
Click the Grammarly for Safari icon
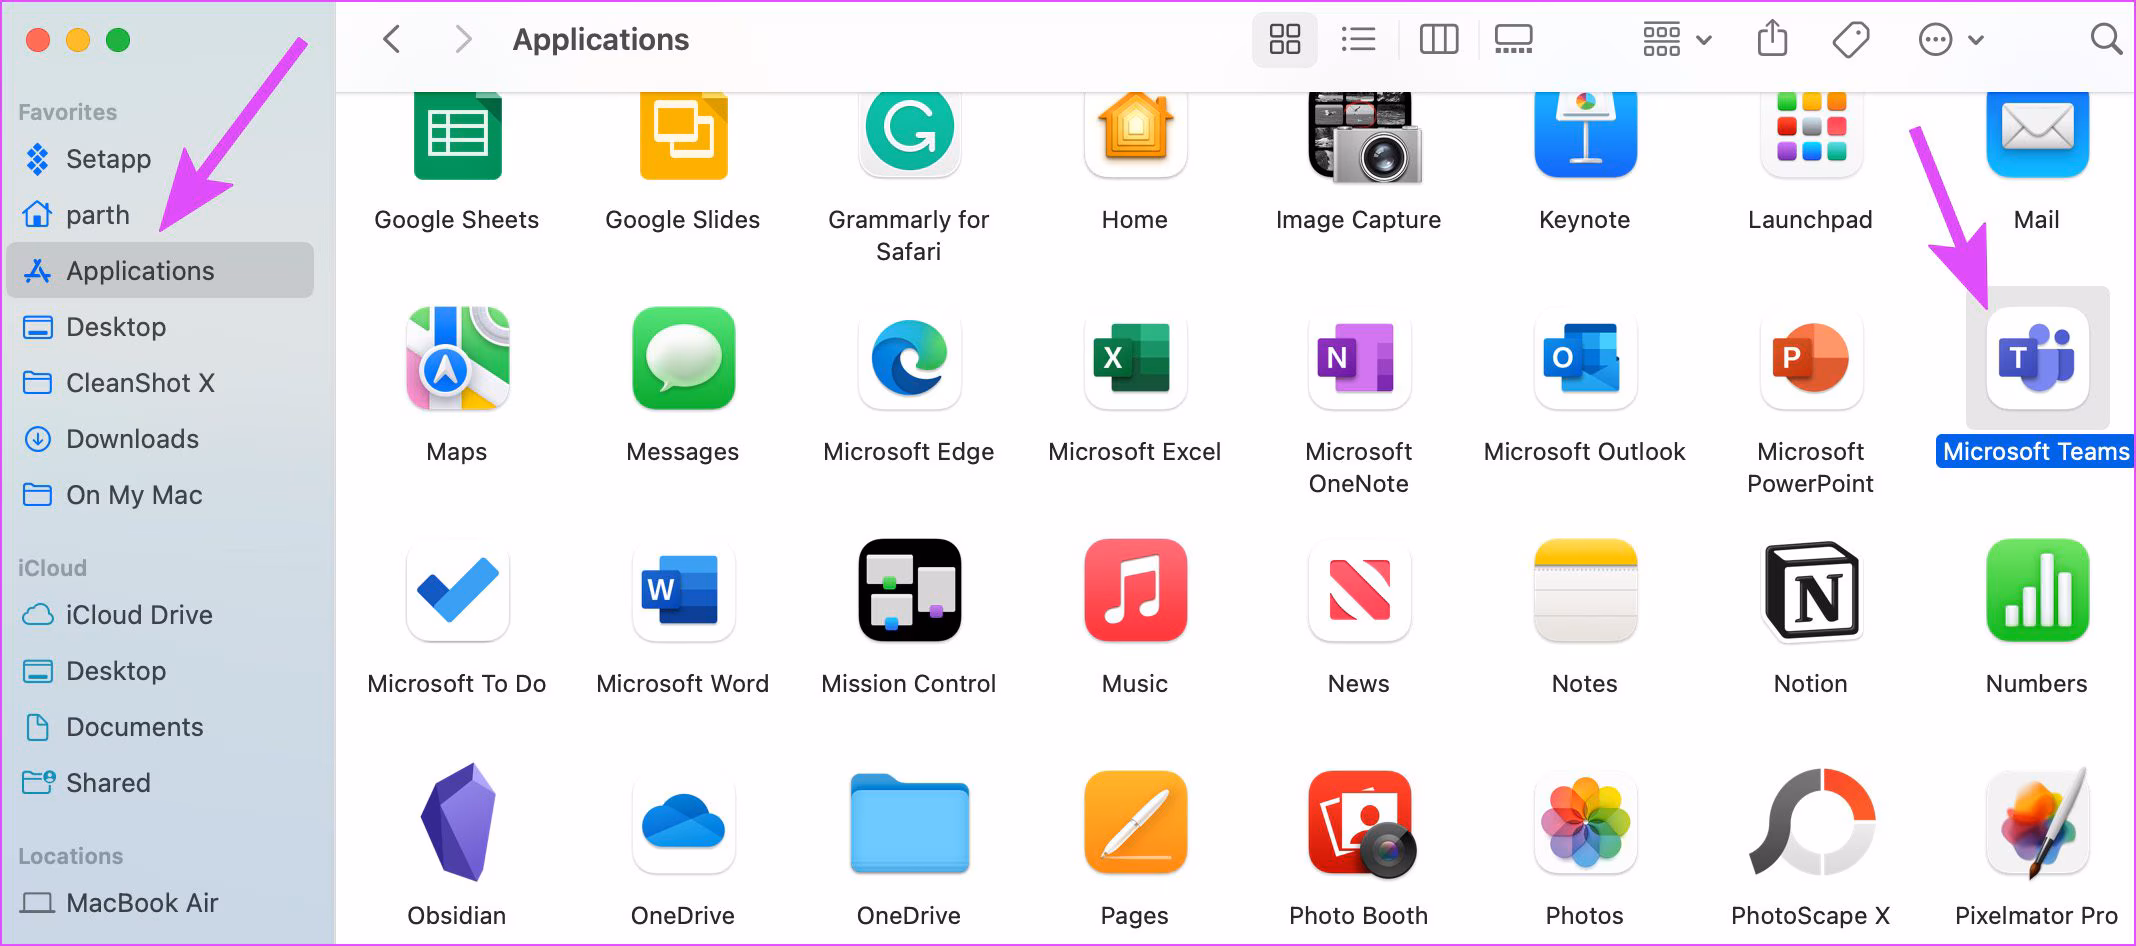point(909,134)
